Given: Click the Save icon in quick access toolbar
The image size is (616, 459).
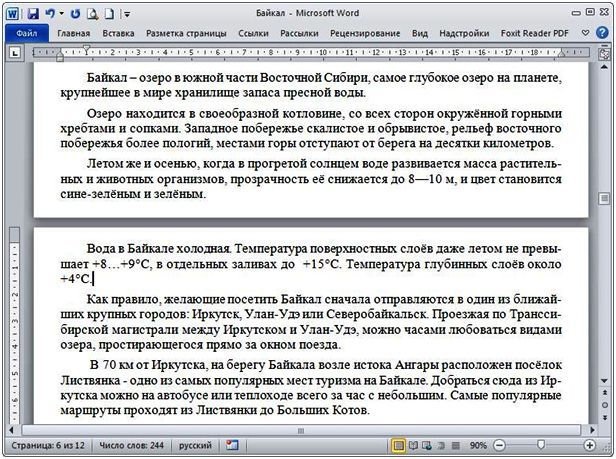Looking at the screenshot, I should (32, 14).
